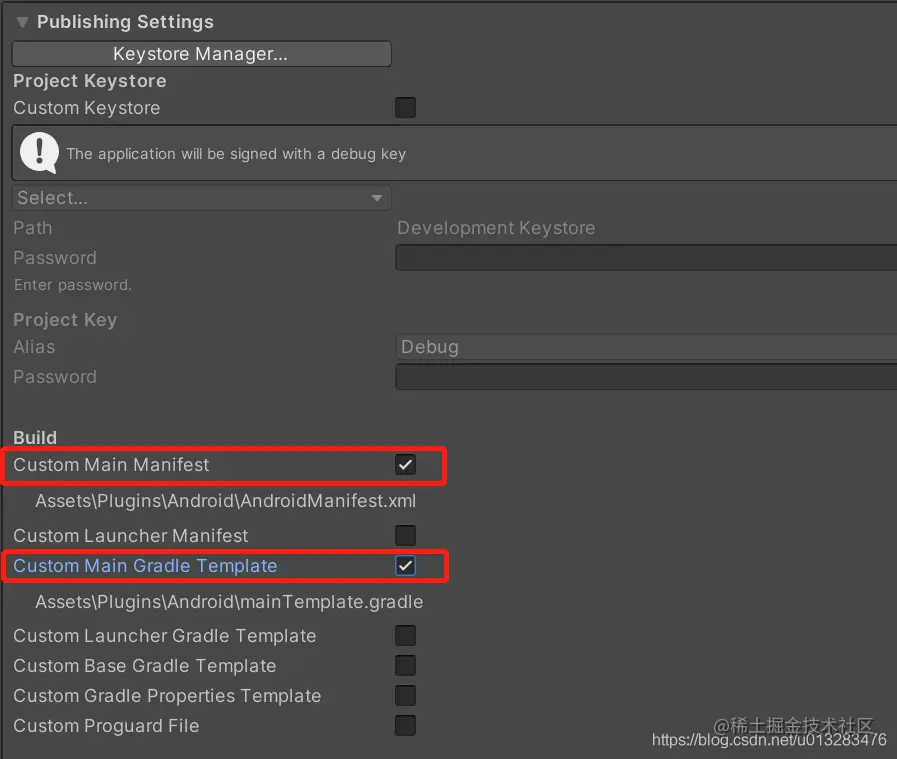
Task: Enable the Custom Keystore checkbox
Action: 405,108
